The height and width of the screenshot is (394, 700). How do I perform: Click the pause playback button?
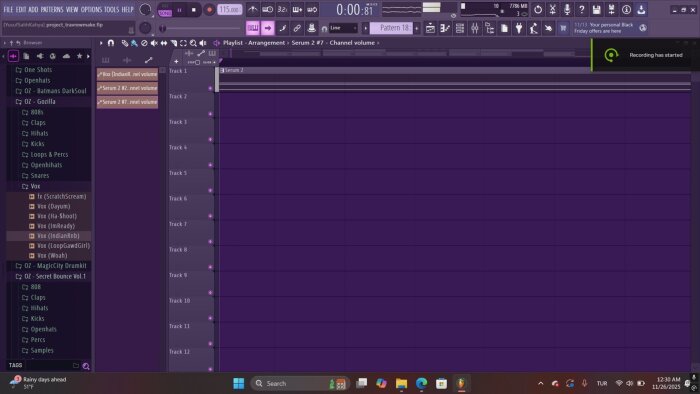179,10
